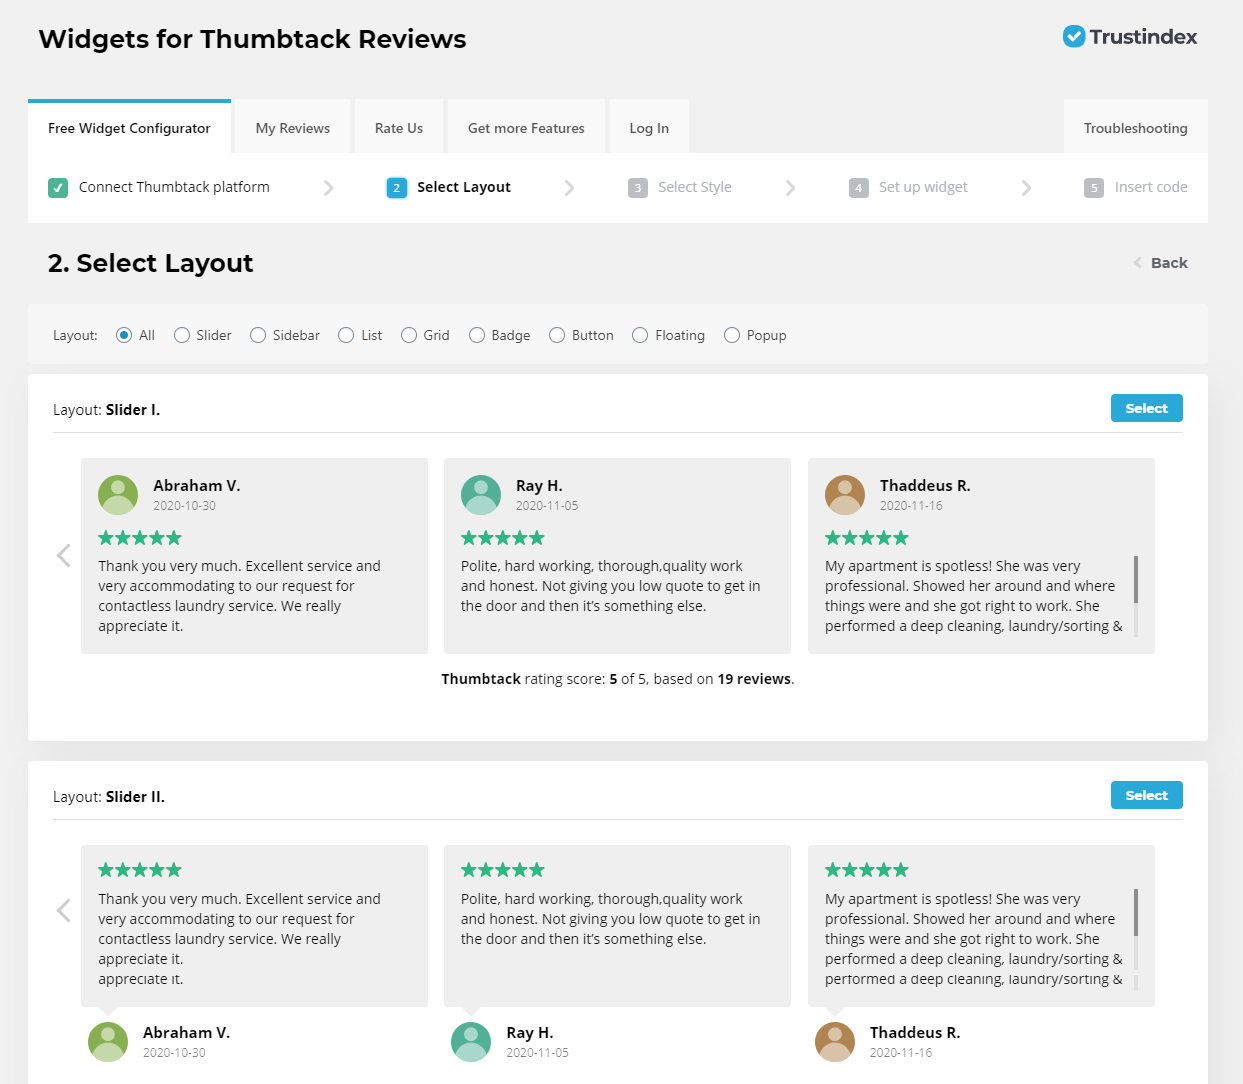Image resolution: width=1243 pixels, height=1084 pixels.
Task: Click the step 5 number badge
Action: [1094, 188]
